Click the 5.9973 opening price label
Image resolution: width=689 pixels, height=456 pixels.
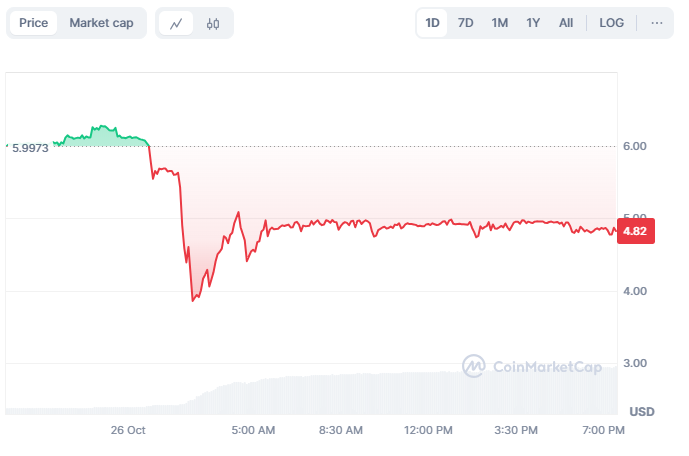[29, 147]
